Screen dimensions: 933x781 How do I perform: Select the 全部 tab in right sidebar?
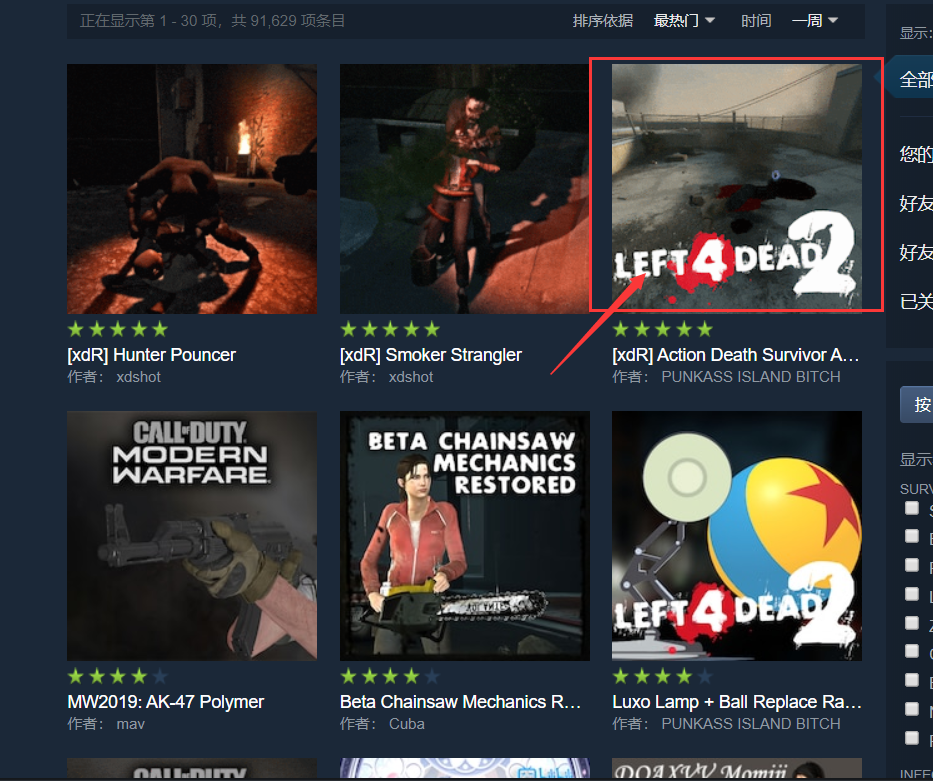click(x=909, y=78)
